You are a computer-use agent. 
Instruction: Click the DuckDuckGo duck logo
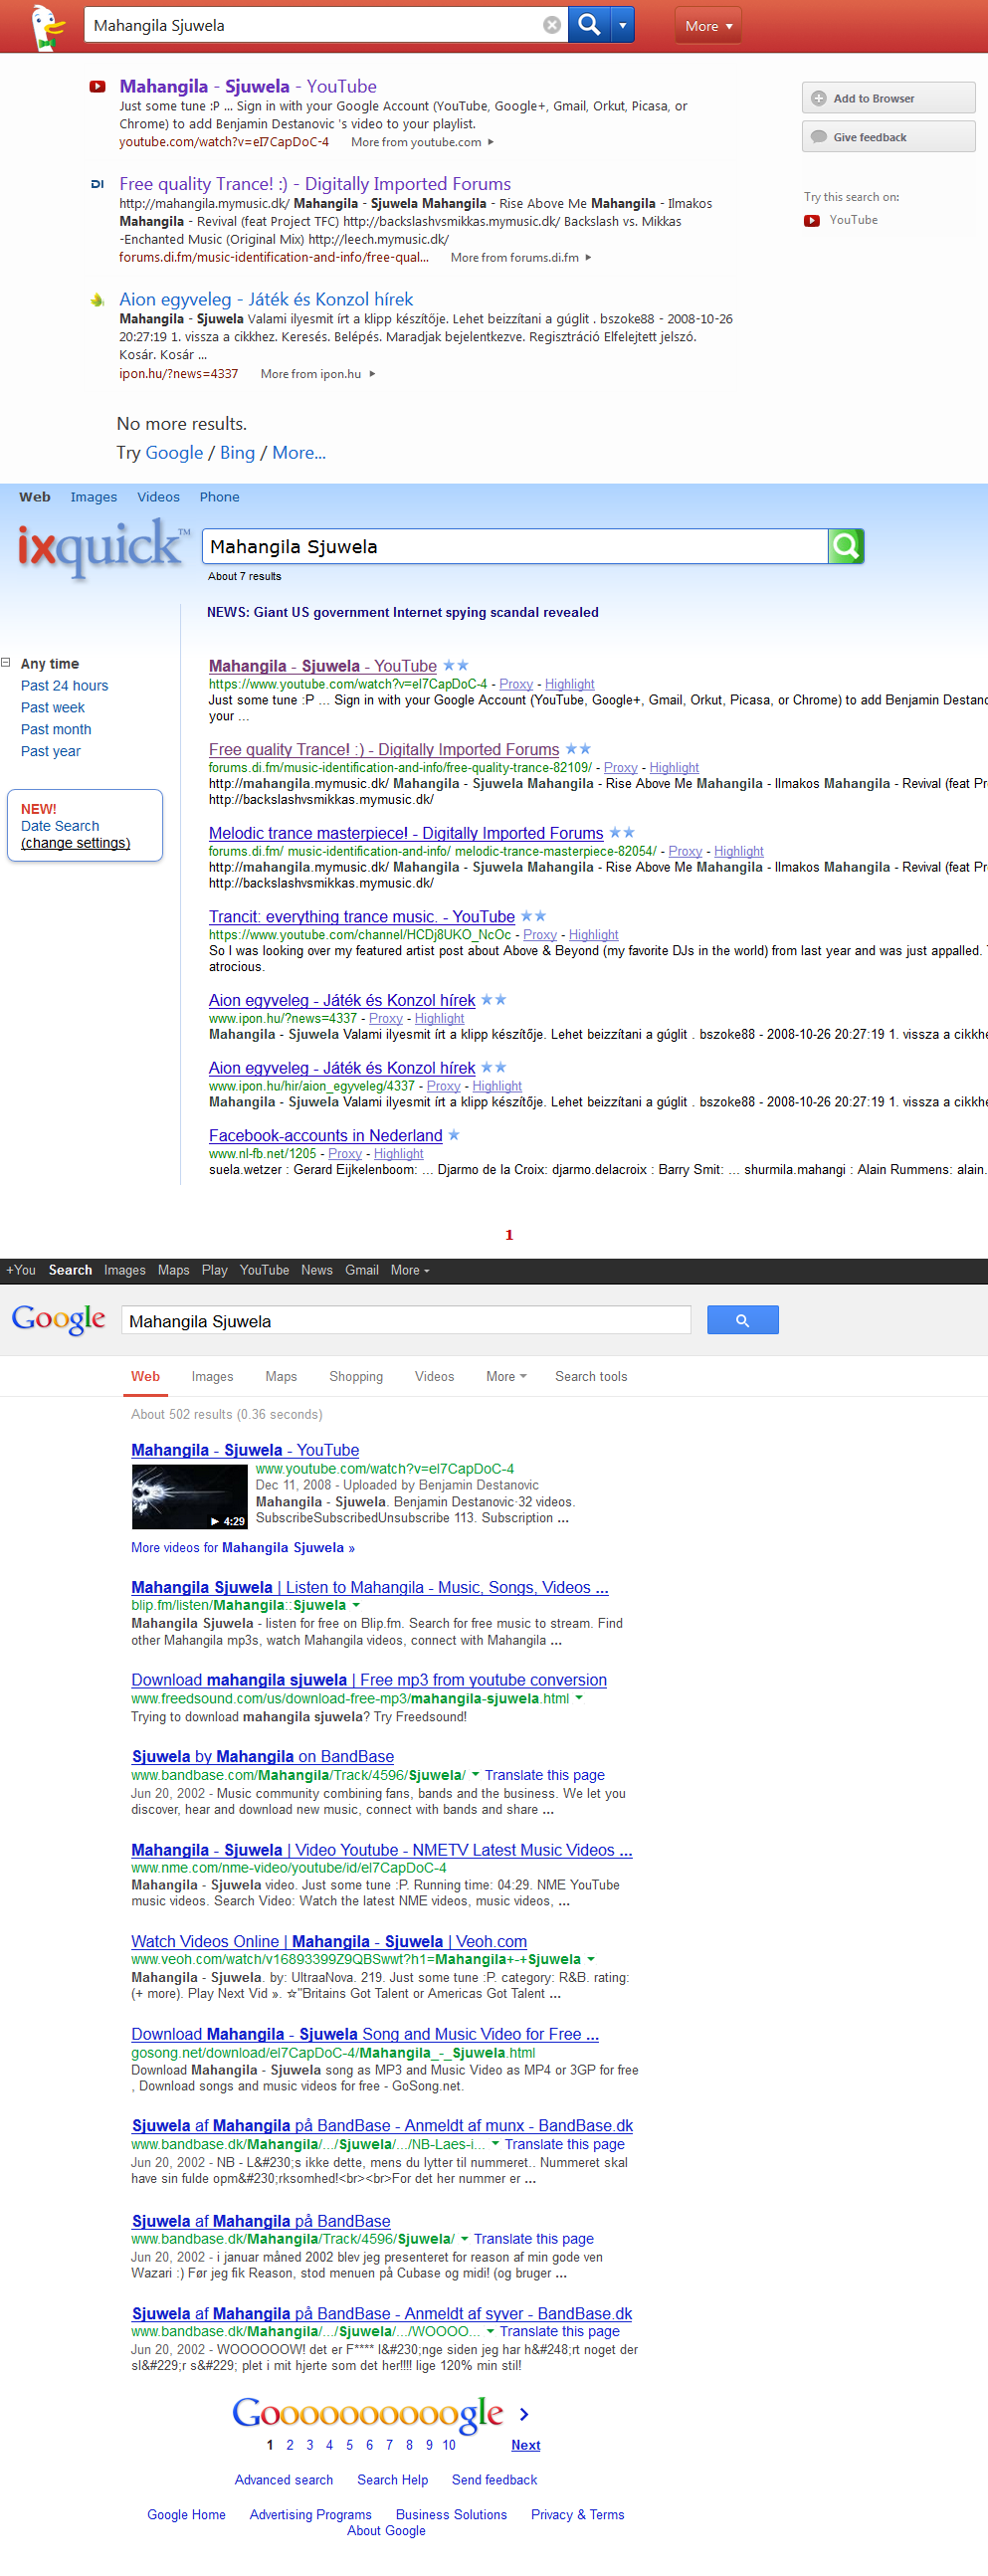click(x=46, y=26)
